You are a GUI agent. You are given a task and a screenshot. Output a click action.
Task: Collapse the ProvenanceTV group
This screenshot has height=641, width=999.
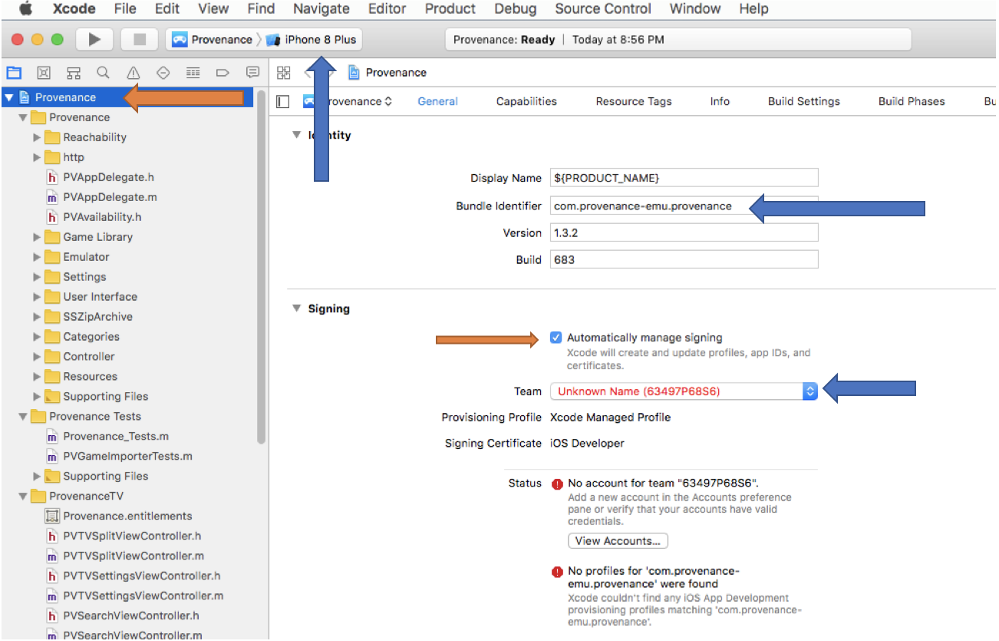[23, 496]
